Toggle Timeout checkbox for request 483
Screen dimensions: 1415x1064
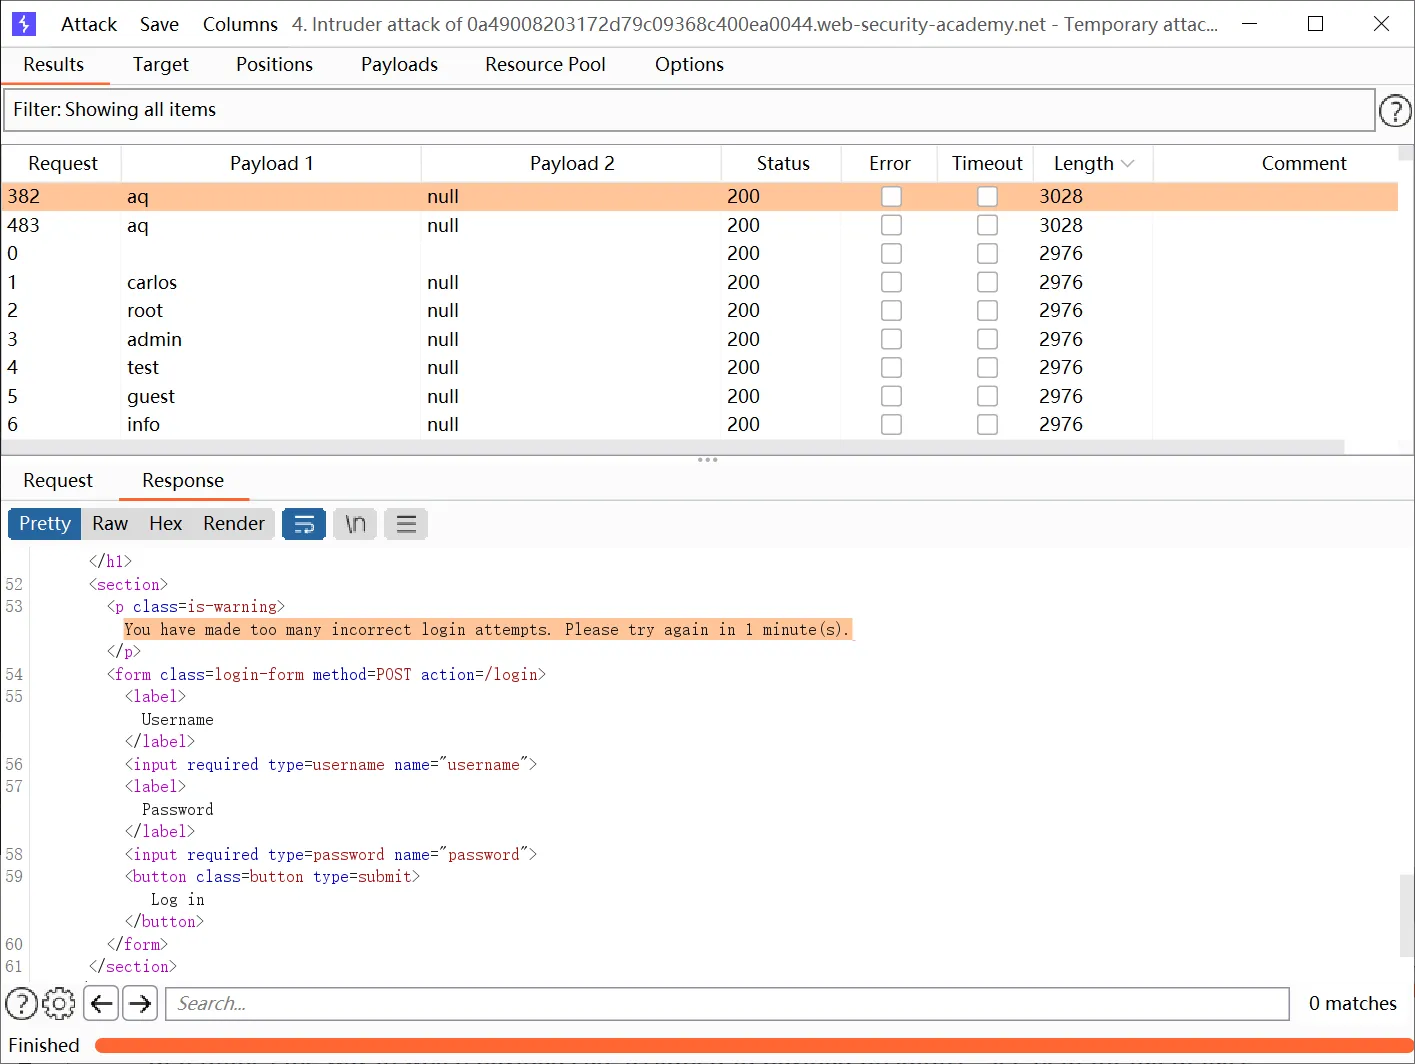[x=987, y=225]
